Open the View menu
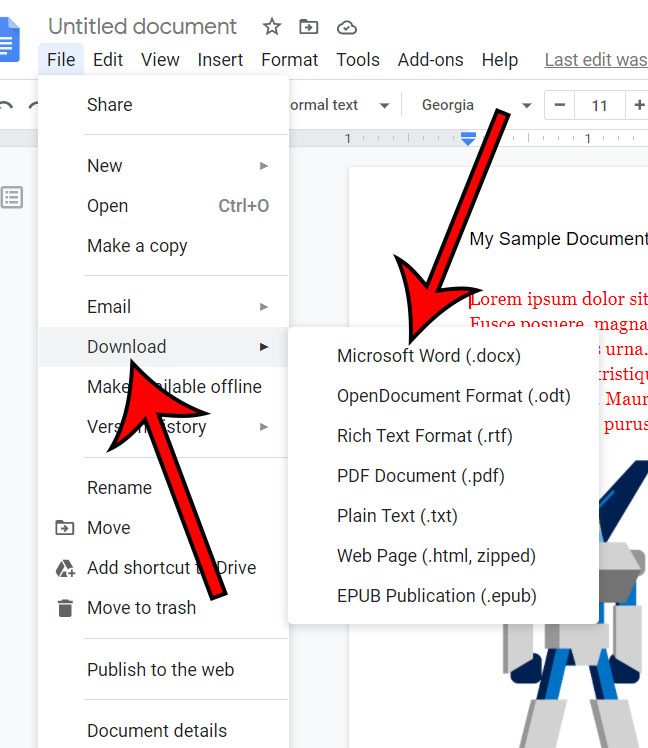 tap(160, 60)
